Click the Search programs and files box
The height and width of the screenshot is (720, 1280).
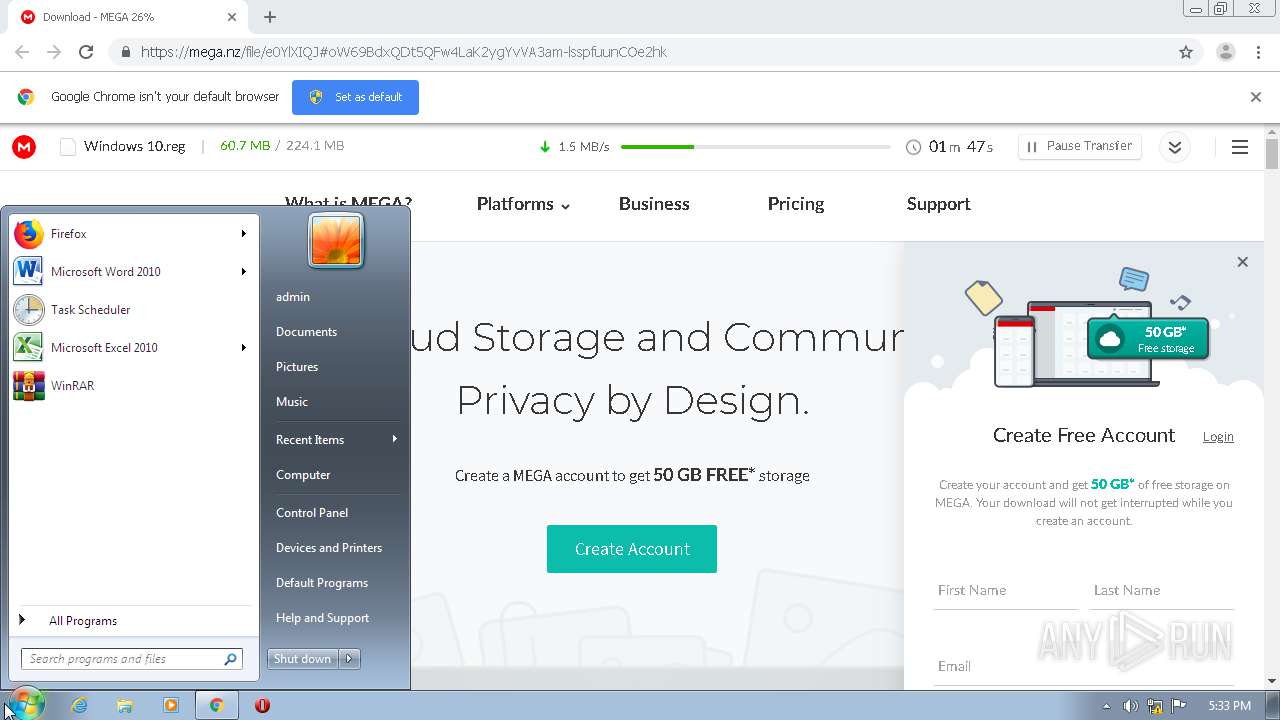[131, 659]
